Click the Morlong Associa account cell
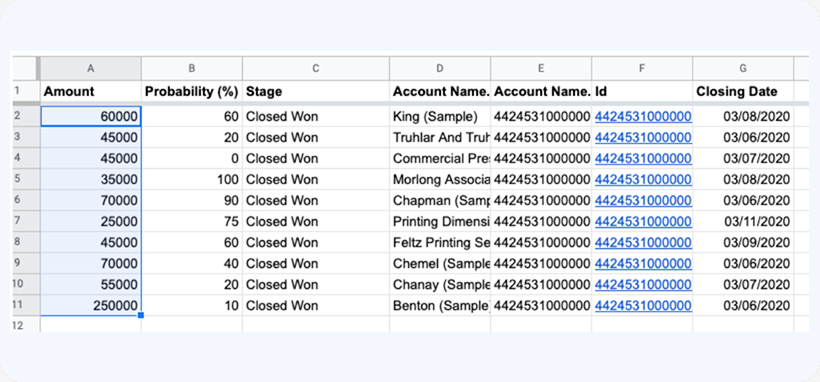The image size is (820, 382). point(440,179)
